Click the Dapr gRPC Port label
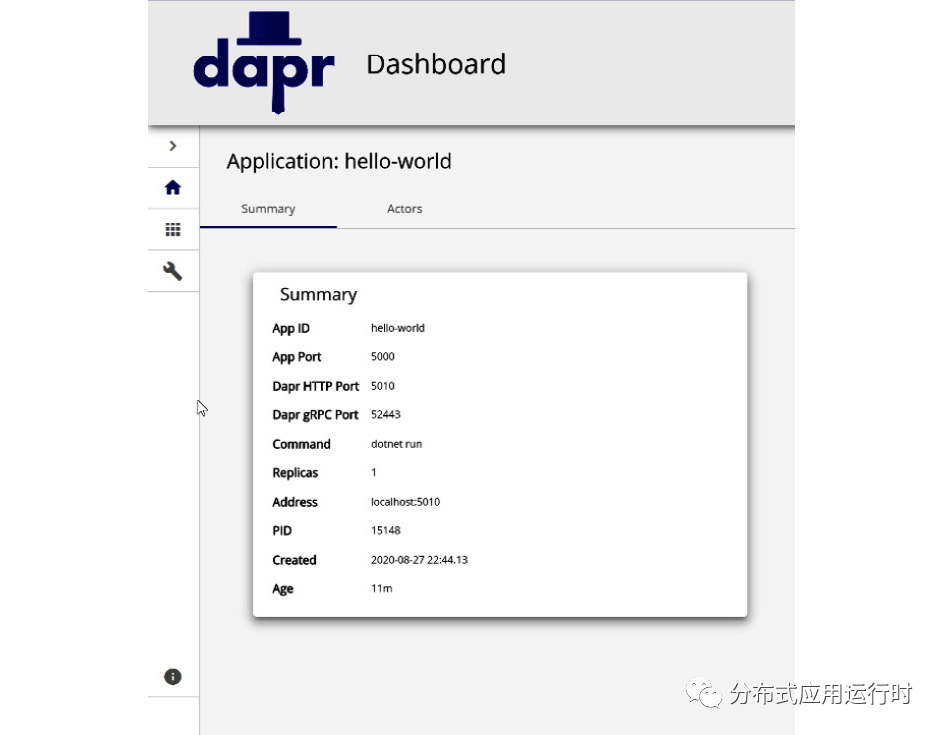Image resolution: width=943 pixels, height=735 pixels. click(x=315, y=415)
